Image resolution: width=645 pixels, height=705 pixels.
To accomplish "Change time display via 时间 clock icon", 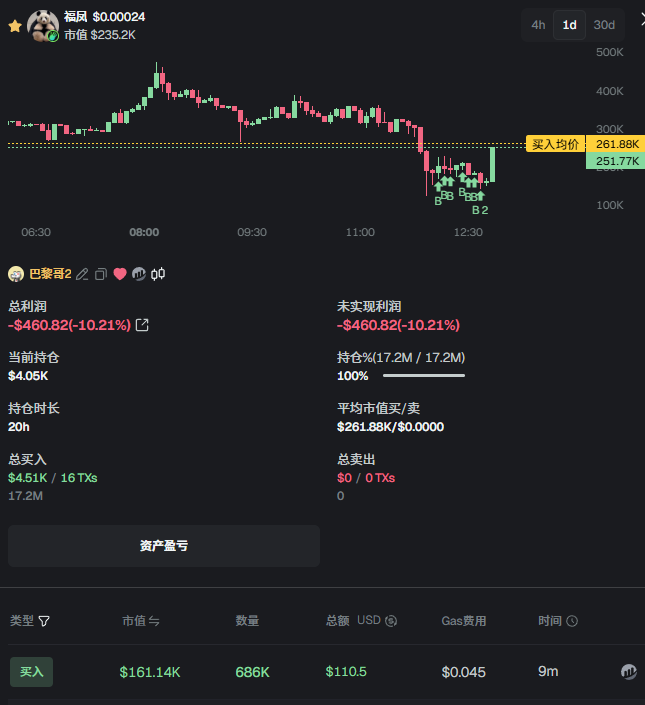I will point(572,621).
